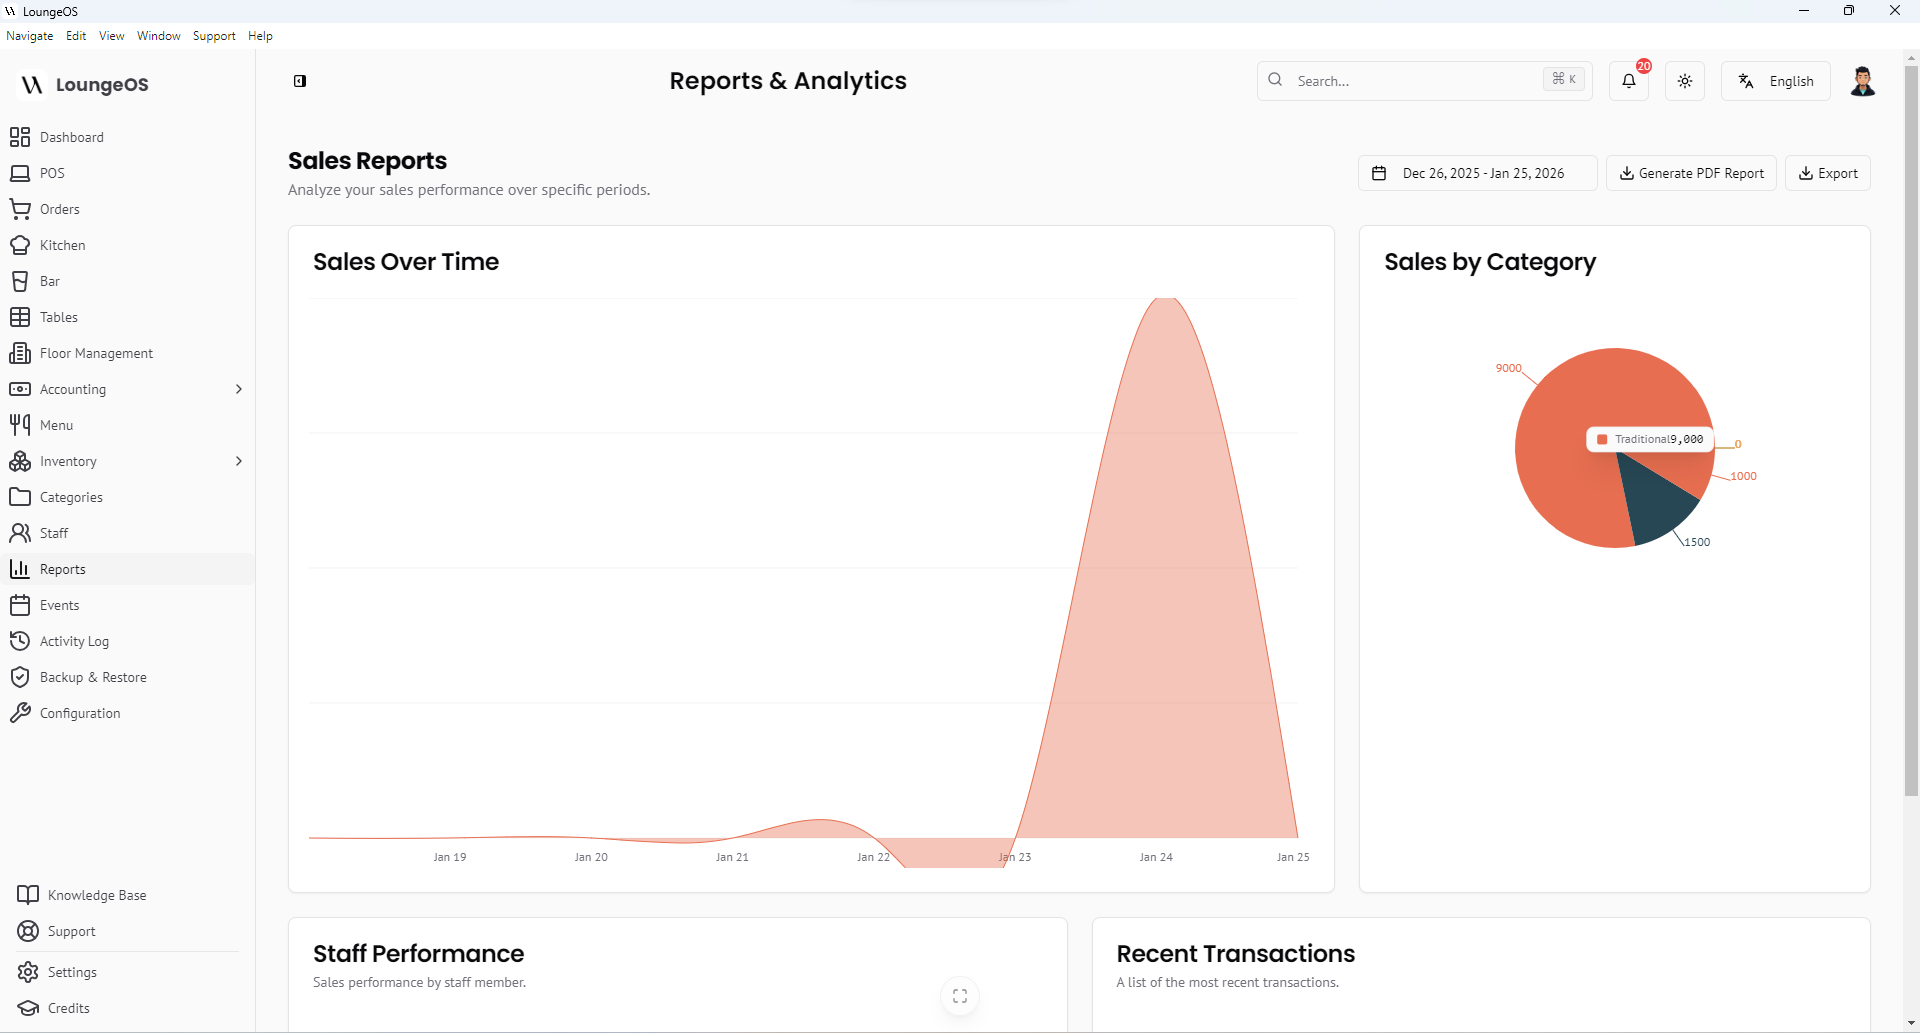Click the Export button
The width and height of the screenshot is (1920, 1033).
coord(1827,173)
